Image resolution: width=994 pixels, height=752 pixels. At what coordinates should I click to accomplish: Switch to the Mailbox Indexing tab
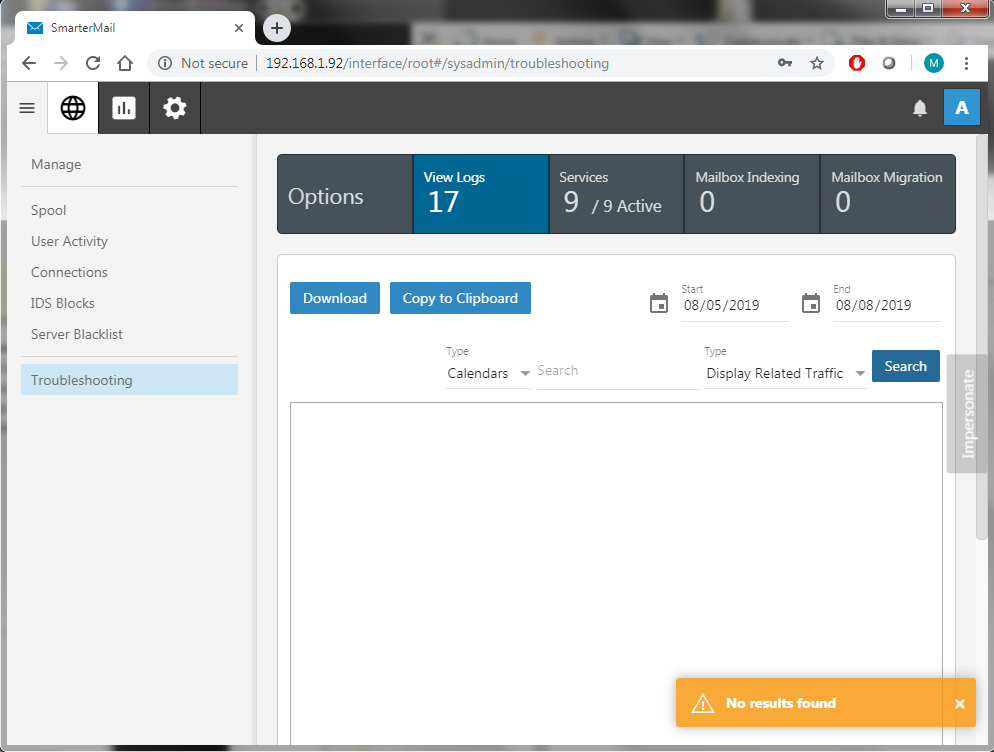click(752, 194)
